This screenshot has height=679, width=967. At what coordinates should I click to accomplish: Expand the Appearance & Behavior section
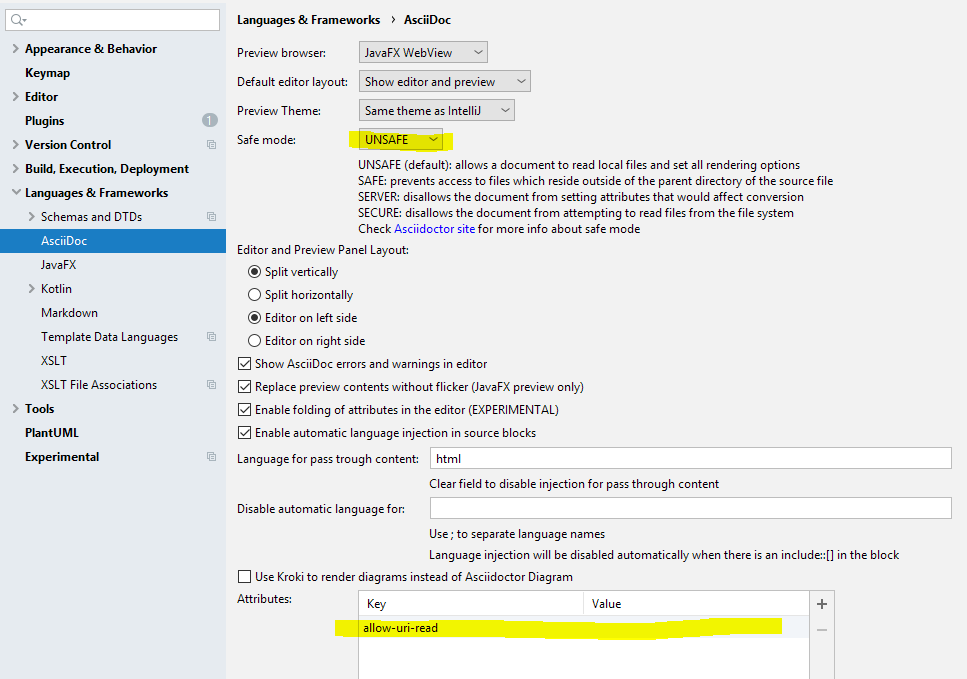(15, 49)
